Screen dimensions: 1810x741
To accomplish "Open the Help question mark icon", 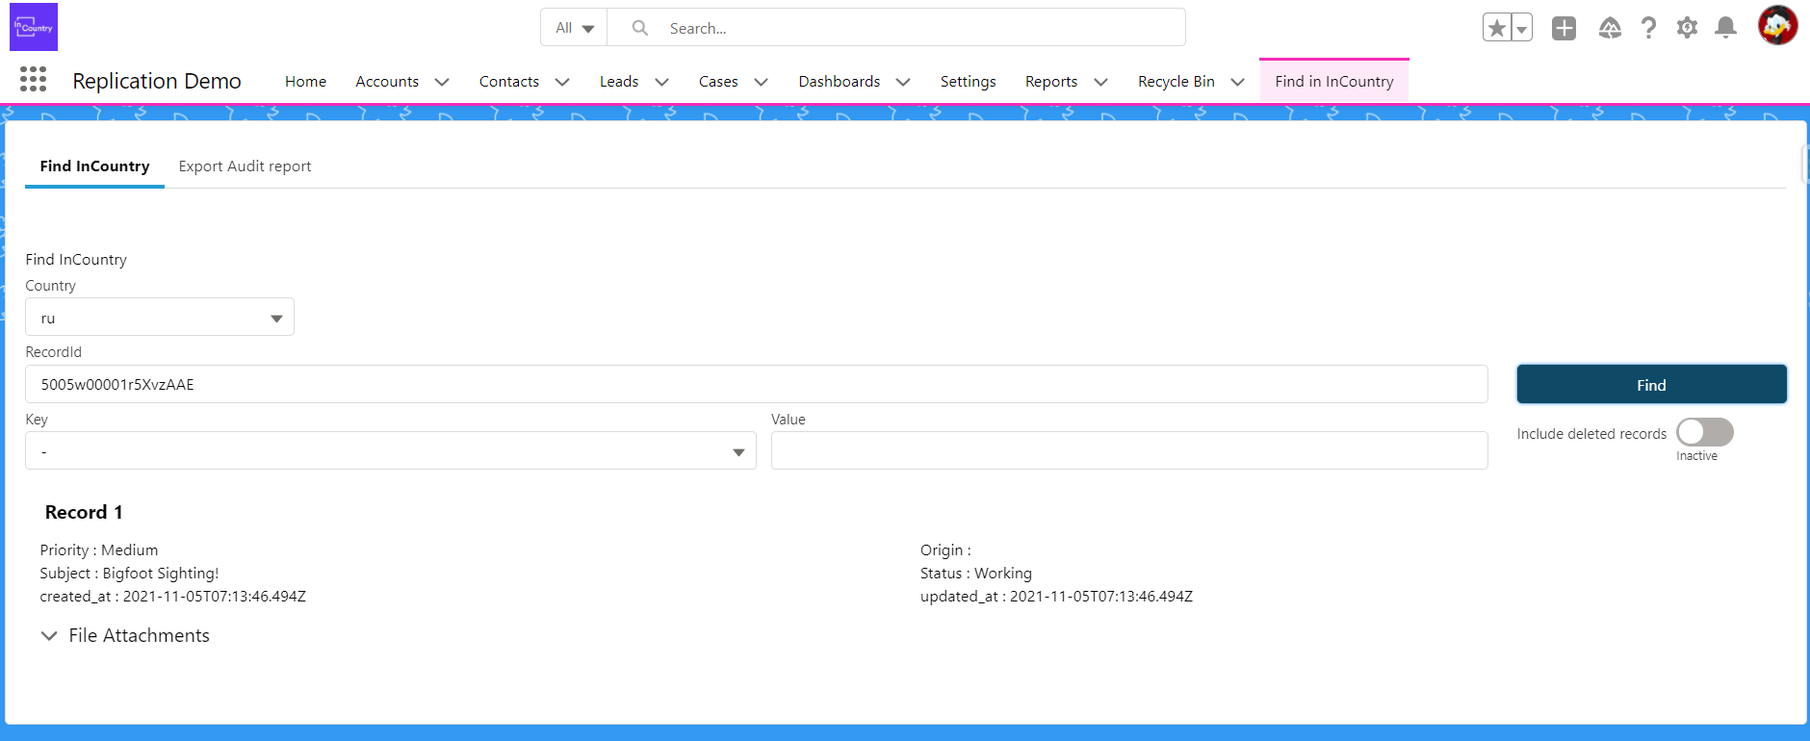I will pos(1648,28).
